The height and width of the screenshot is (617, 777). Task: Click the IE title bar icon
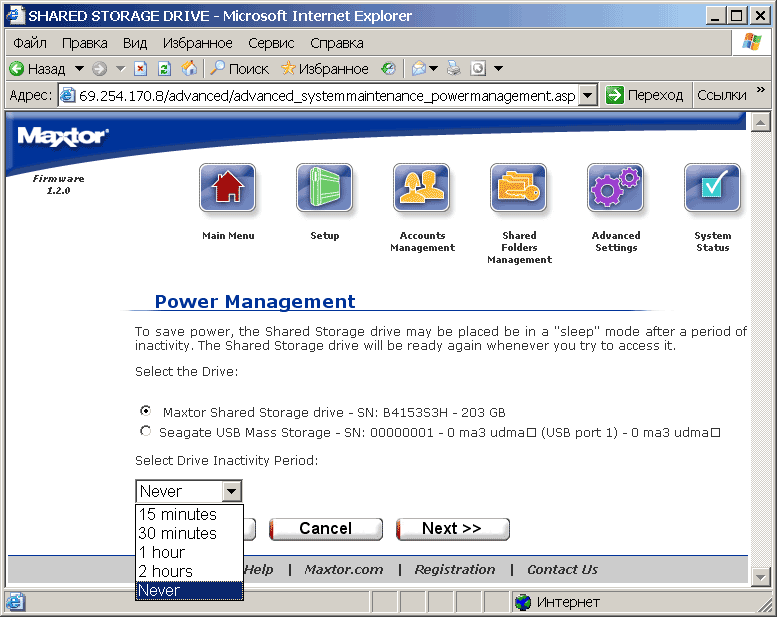pyautogui.click(x=15, y=15)
